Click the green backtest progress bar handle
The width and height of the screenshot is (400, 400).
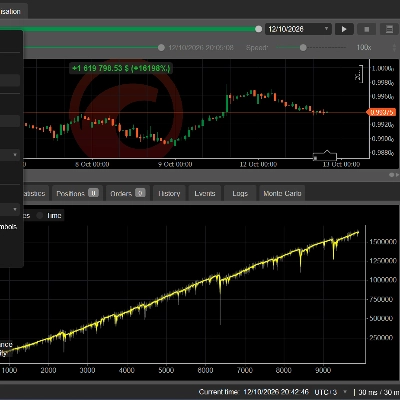coord(258,29)
